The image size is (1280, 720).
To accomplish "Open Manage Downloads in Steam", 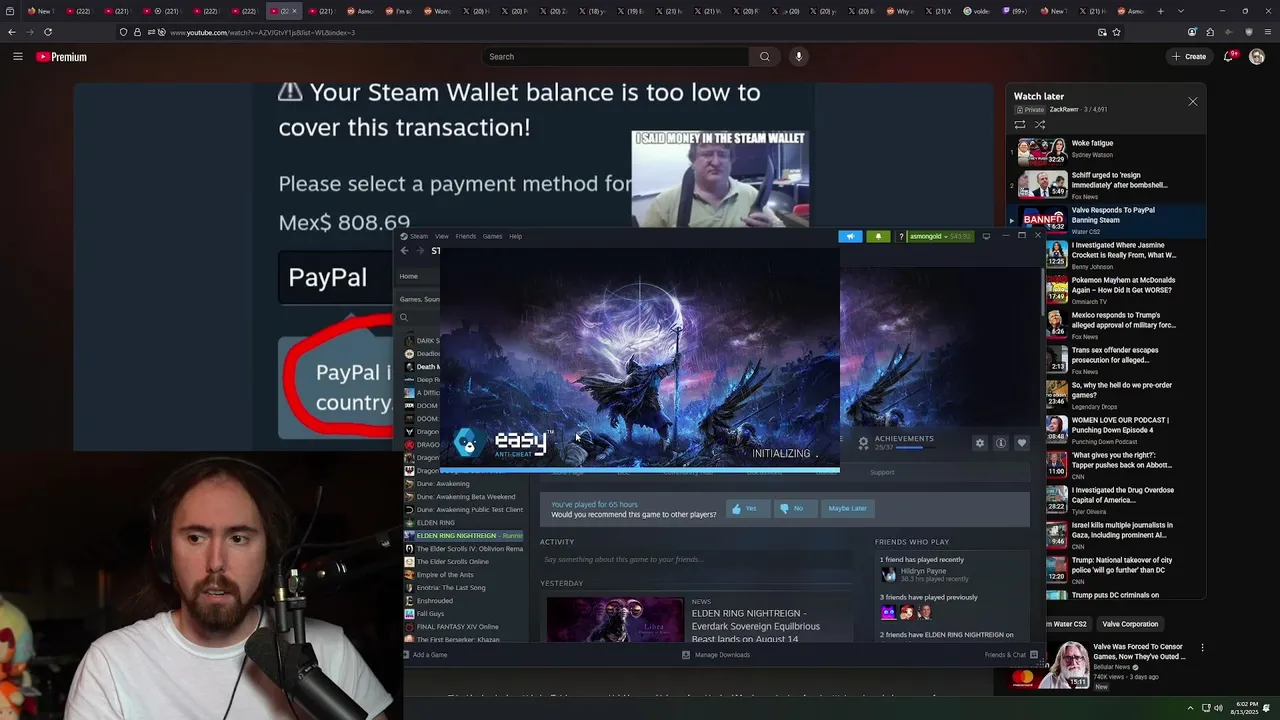I will pyautogui.click(x=716, y=655).
